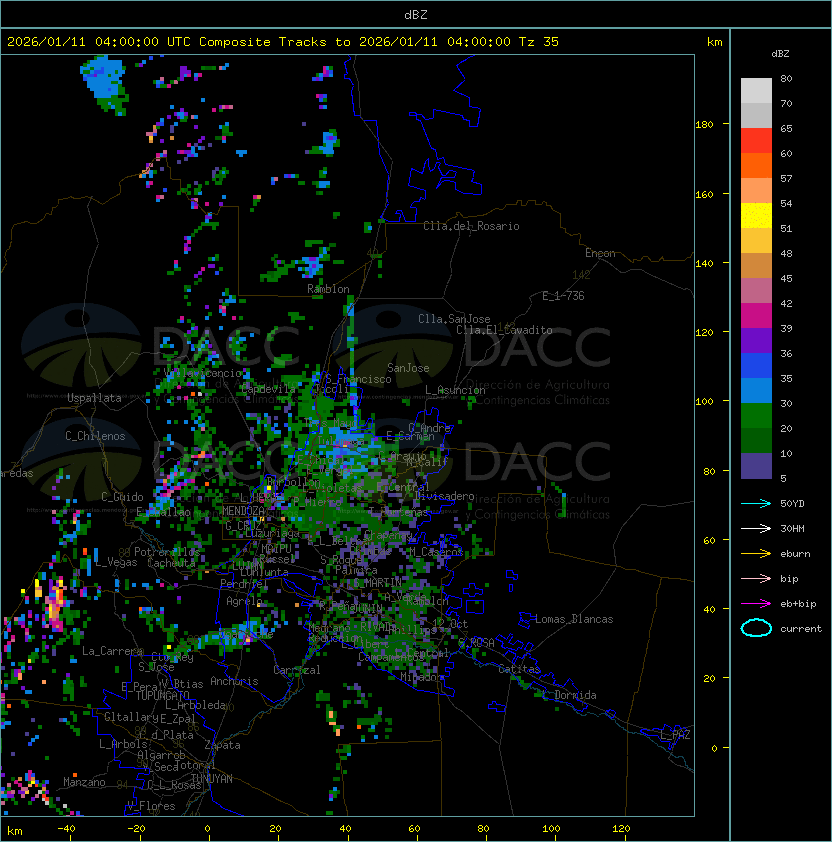Click the SanJose map label
The image size is (832, 842).
(x=408, y=368)
